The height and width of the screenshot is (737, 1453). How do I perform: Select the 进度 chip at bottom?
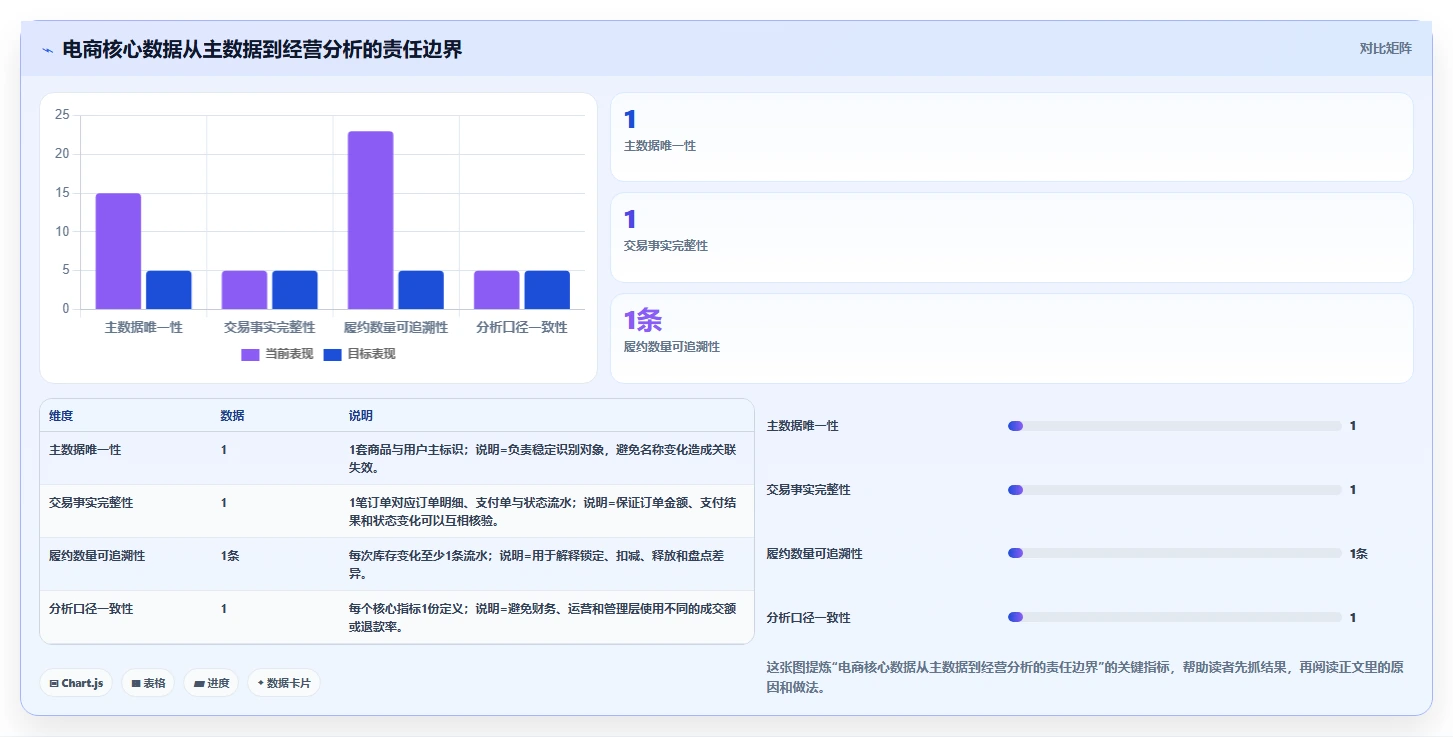pyautogui.click(x=211, y=683)
